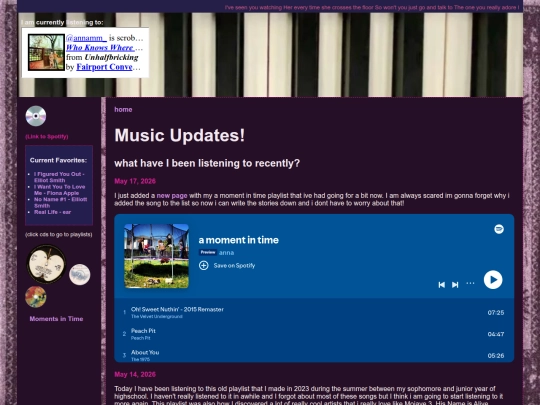Select track Oh! Sweet Nuthin' - 2015 Remaster

coord(314,312)
